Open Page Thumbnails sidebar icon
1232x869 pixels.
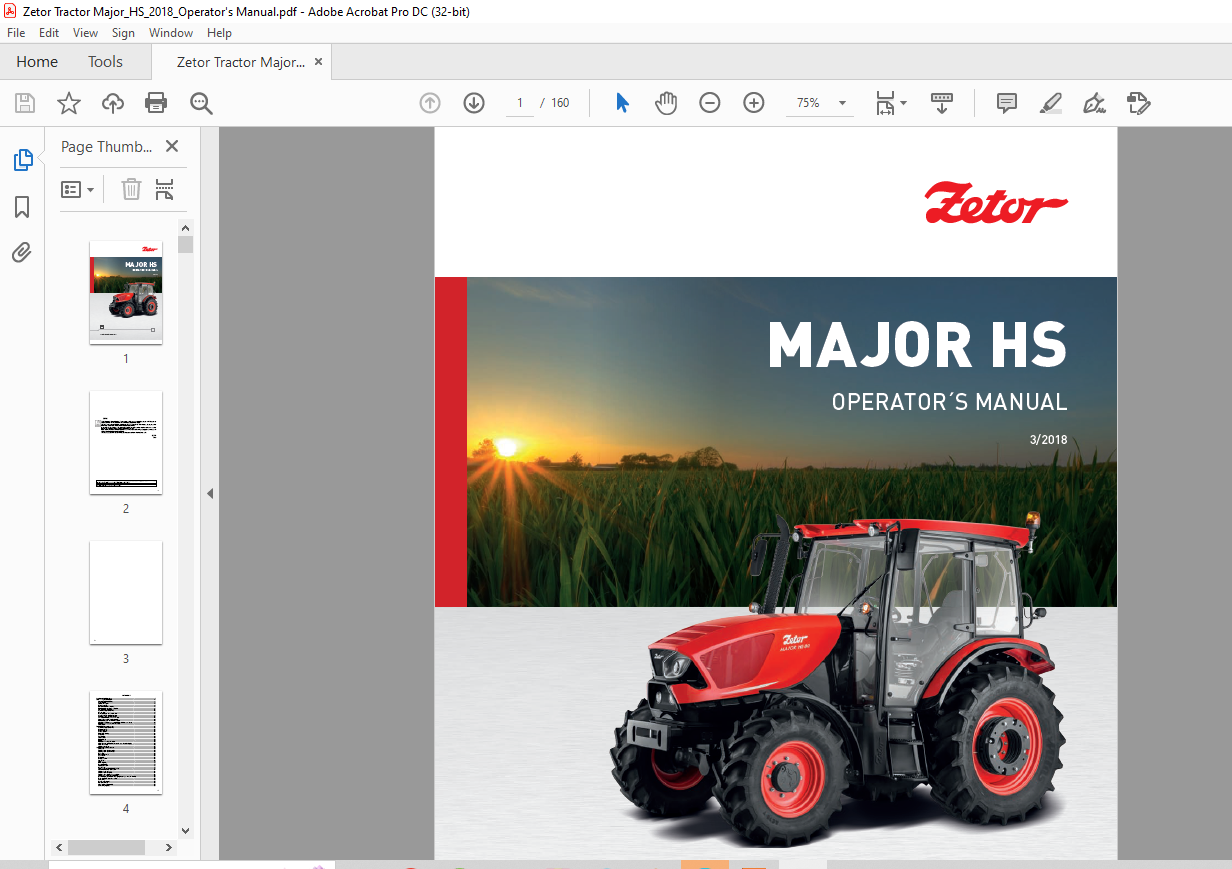22,160
